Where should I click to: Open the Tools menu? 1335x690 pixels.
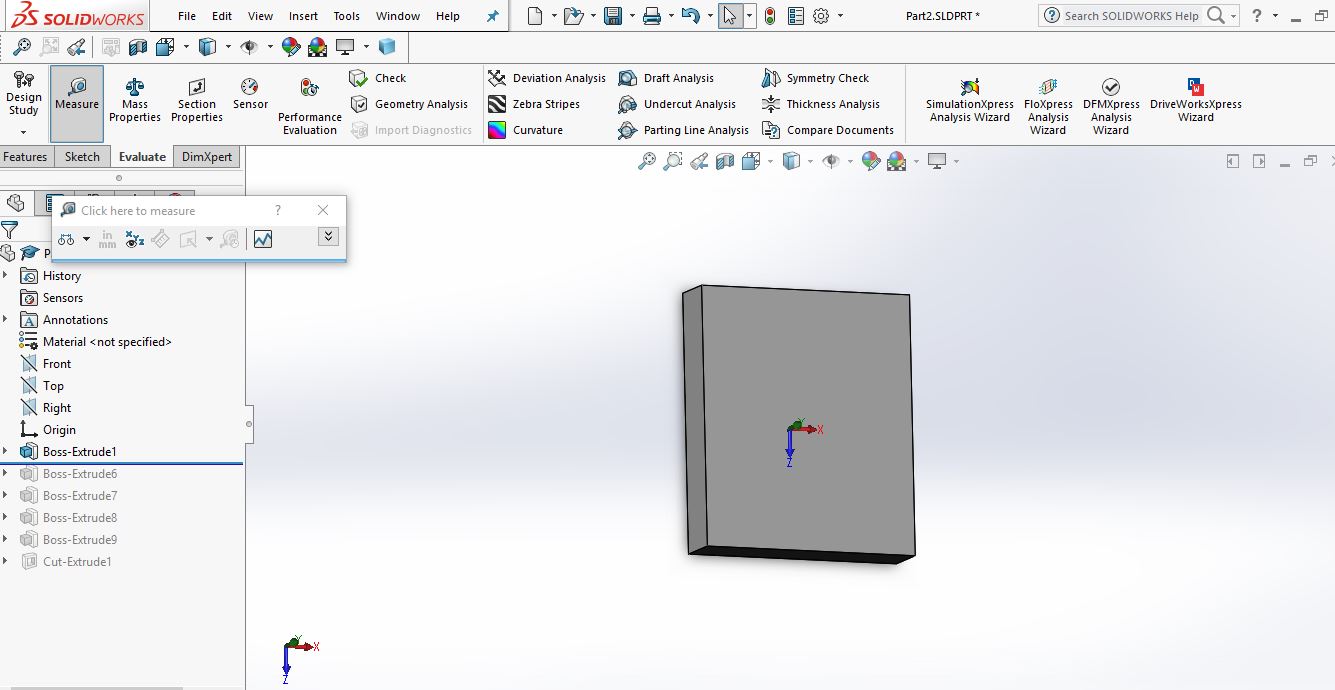[x=347, y=16]
